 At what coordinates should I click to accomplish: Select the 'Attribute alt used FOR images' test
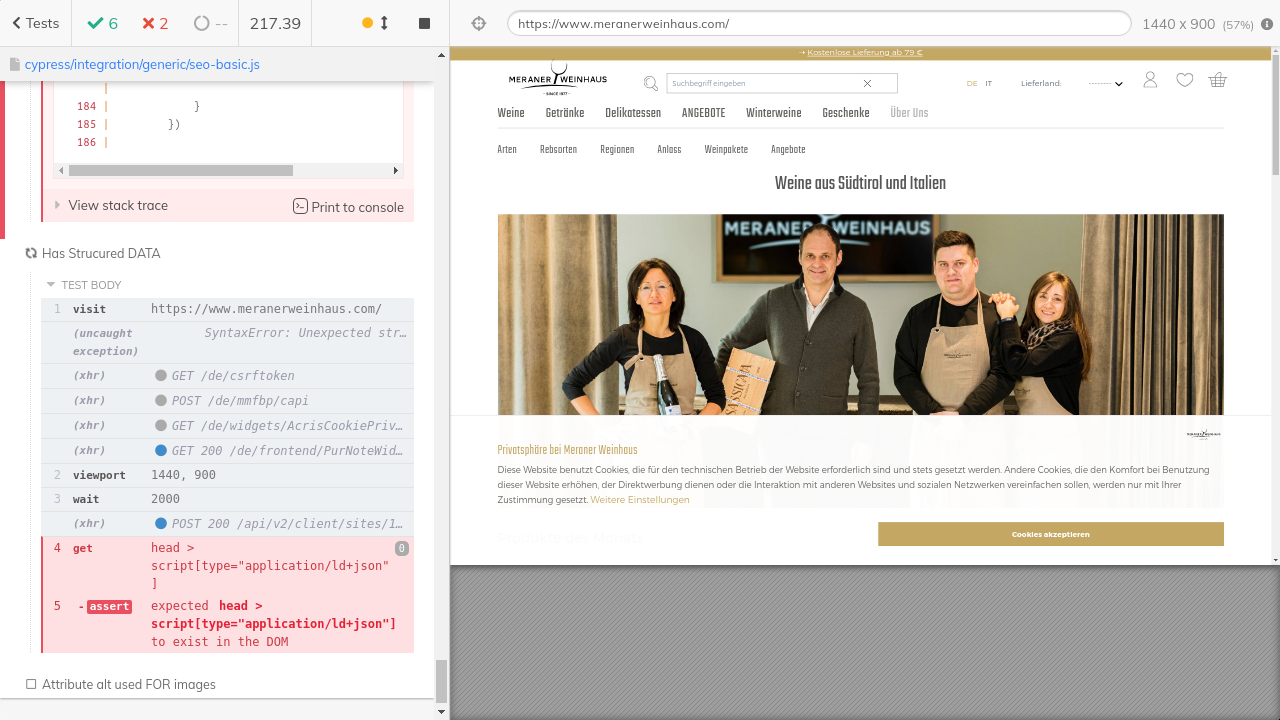pos(128,685)
